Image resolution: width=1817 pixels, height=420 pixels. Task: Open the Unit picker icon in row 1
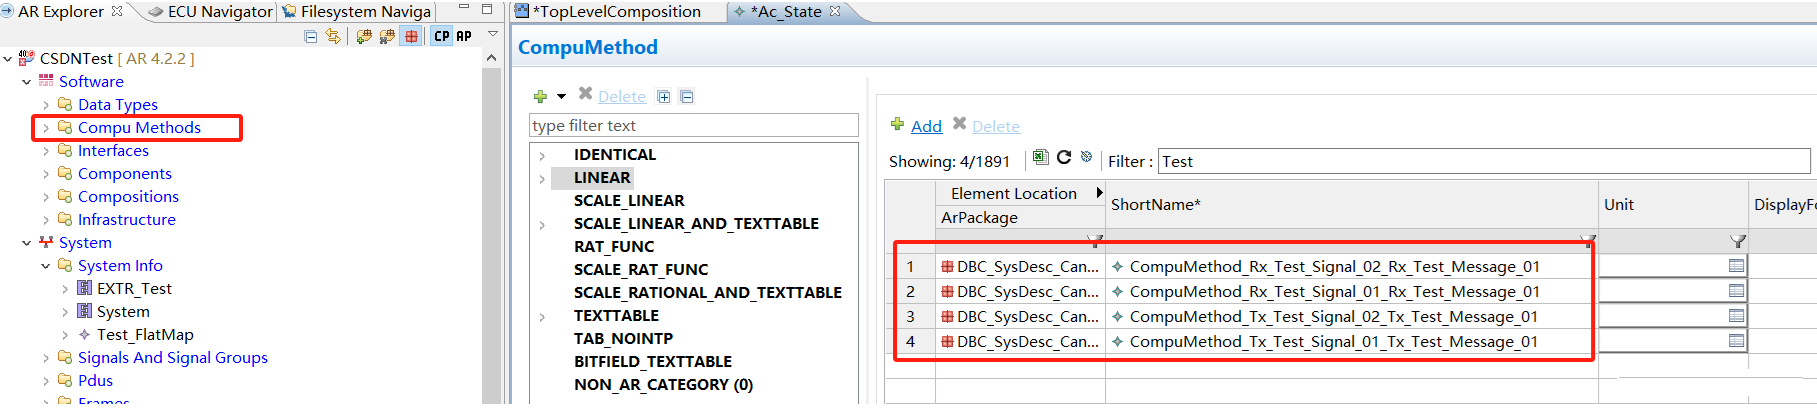1736,266
